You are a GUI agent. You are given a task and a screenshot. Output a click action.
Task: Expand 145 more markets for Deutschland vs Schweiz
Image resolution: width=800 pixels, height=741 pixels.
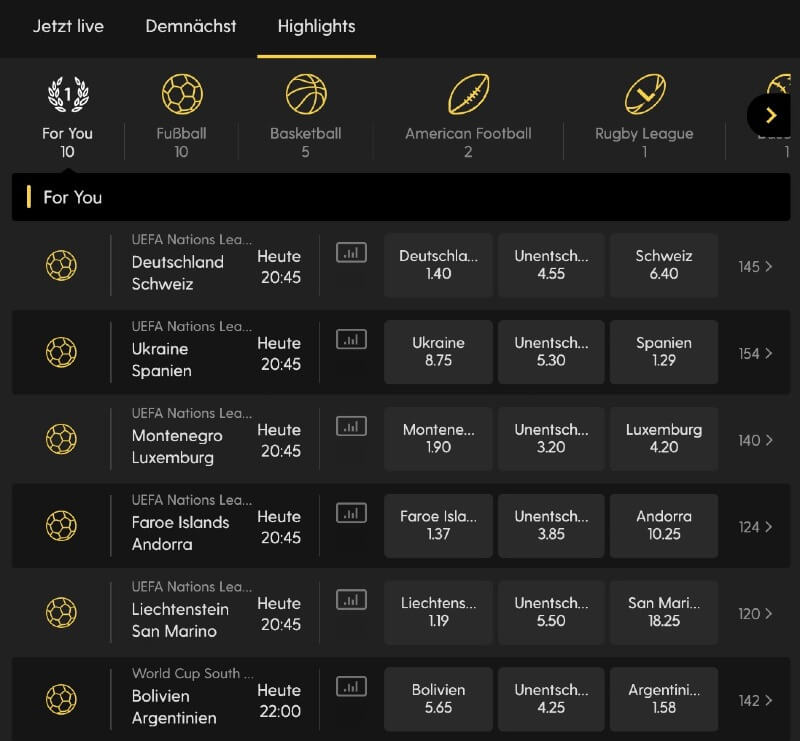(x=756, y=267)
